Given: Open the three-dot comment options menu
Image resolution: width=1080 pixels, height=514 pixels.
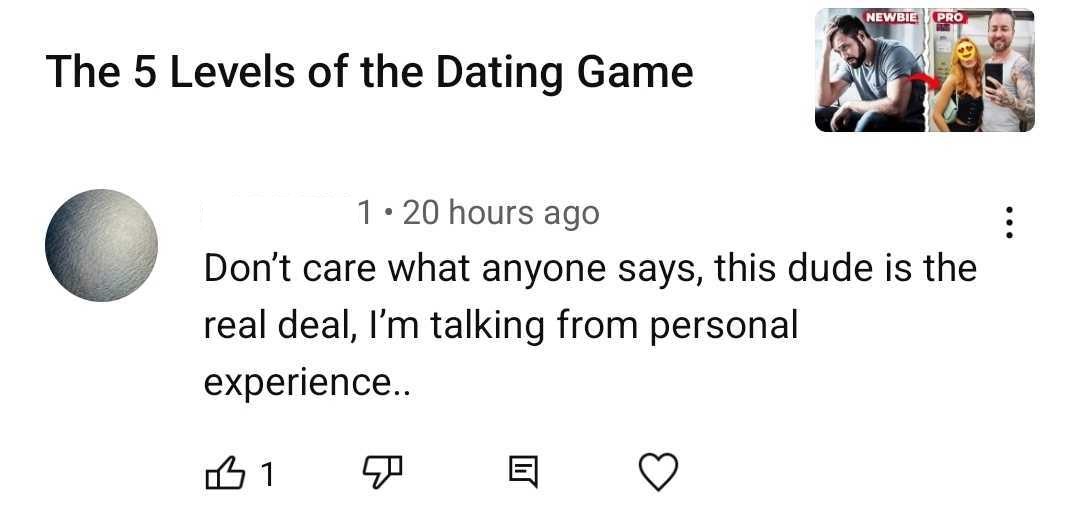Looking at the screenshot, I should point(1010,222).
